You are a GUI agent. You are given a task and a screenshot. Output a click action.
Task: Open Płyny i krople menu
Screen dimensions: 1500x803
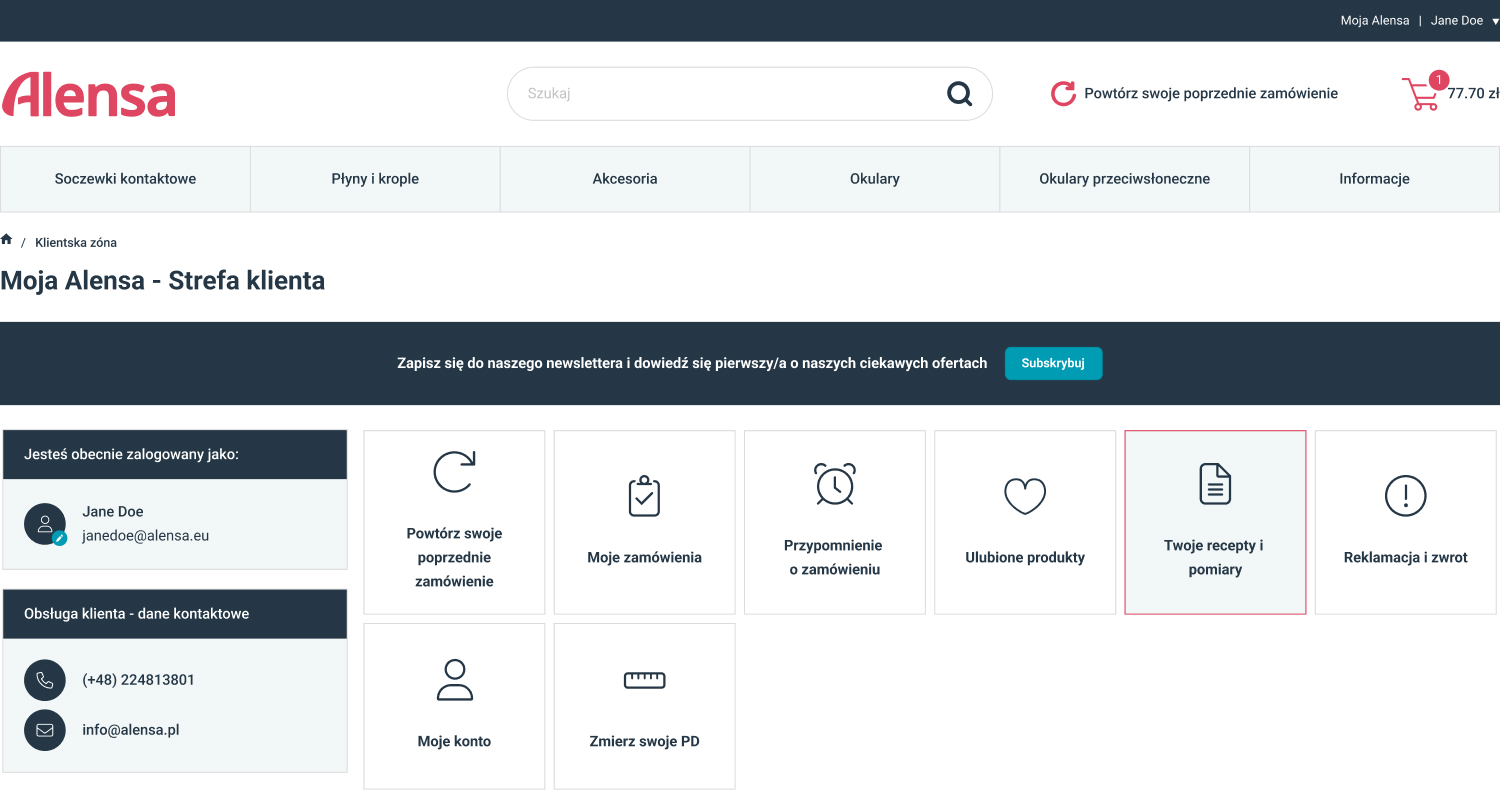click(375, 179)
